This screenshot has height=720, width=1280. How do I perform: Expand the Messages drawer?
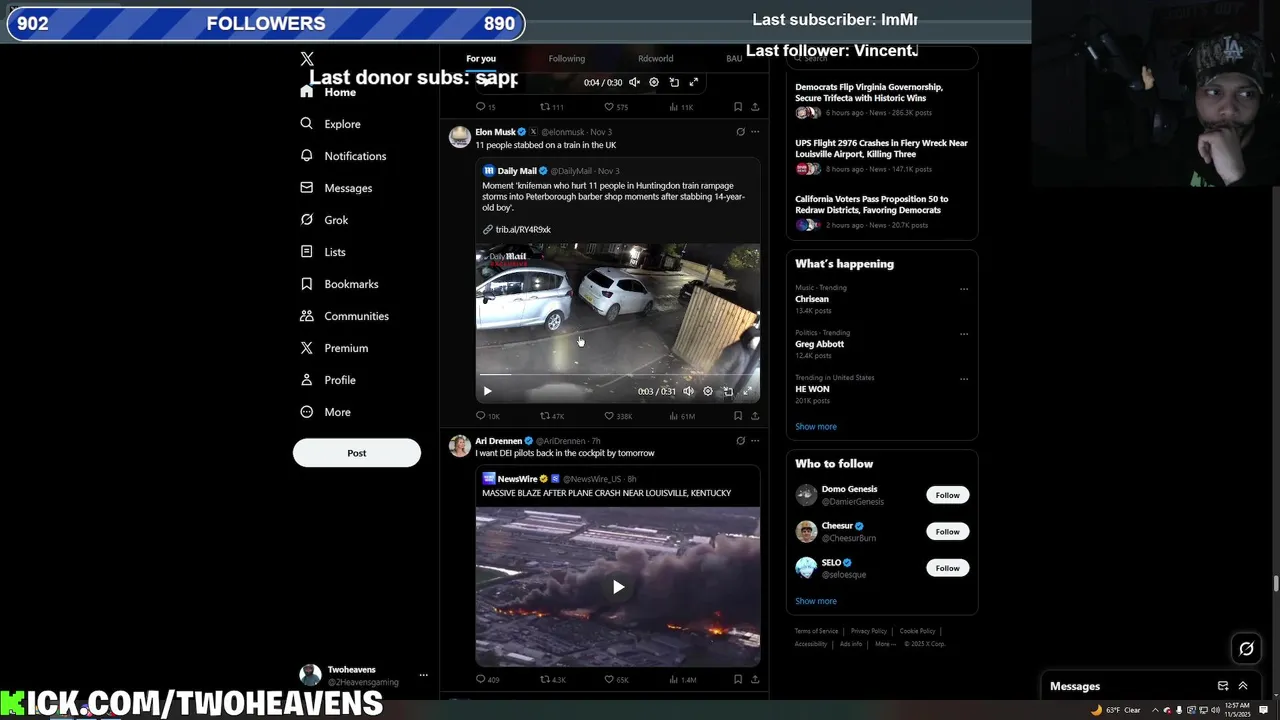coord(1243,686)
